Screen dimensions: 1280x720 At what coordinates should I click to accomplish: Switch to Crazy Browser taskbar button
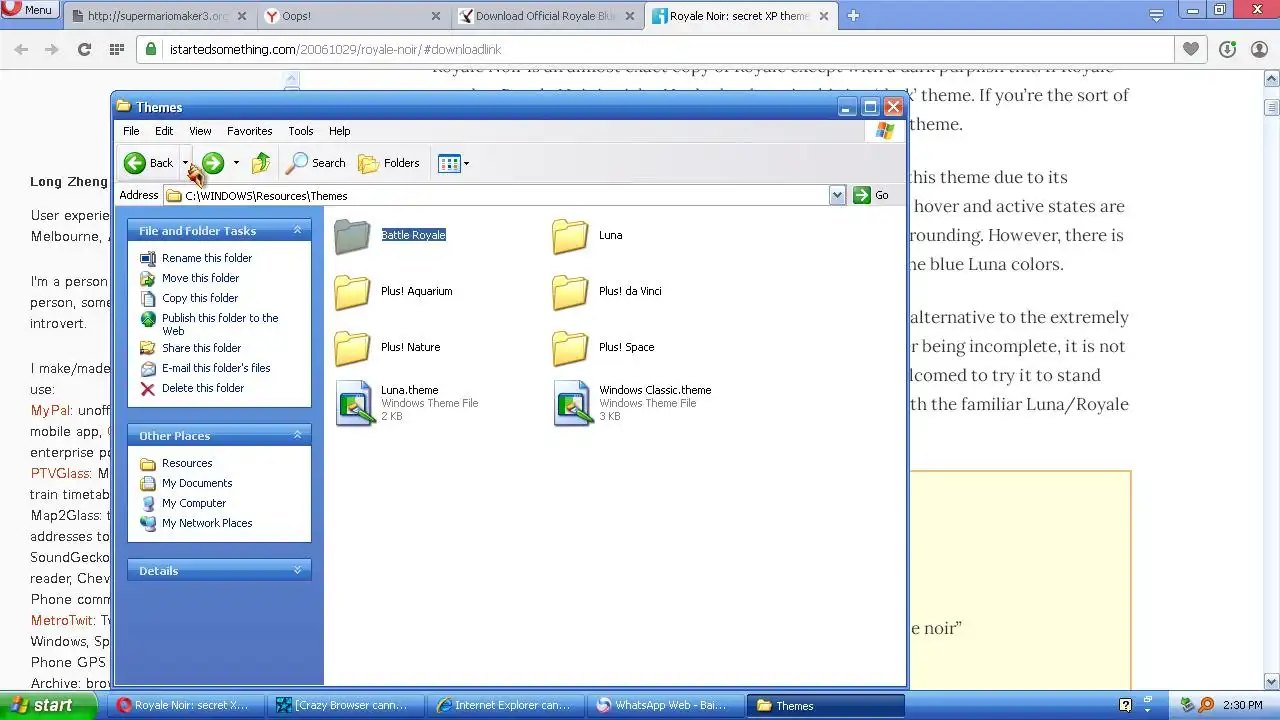(346, 705)
